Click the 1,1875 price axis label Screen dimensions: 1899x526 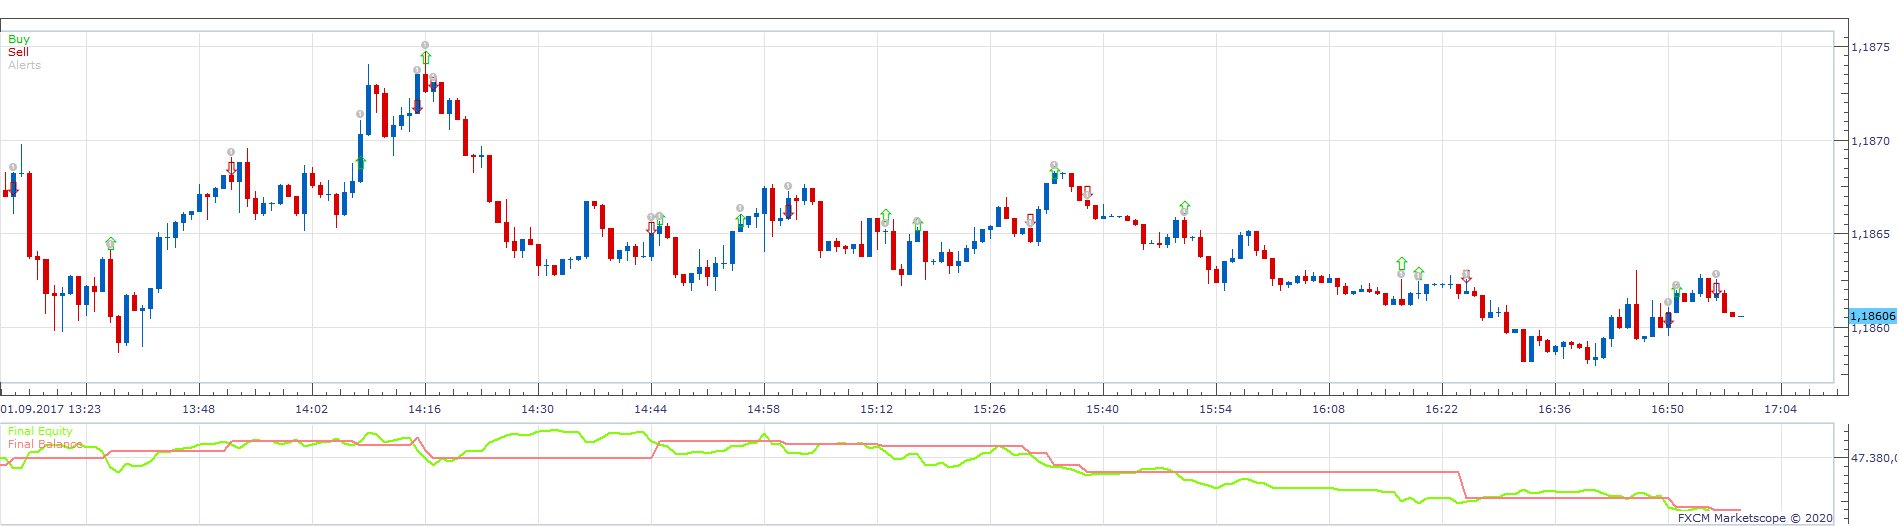point(1870,47)
